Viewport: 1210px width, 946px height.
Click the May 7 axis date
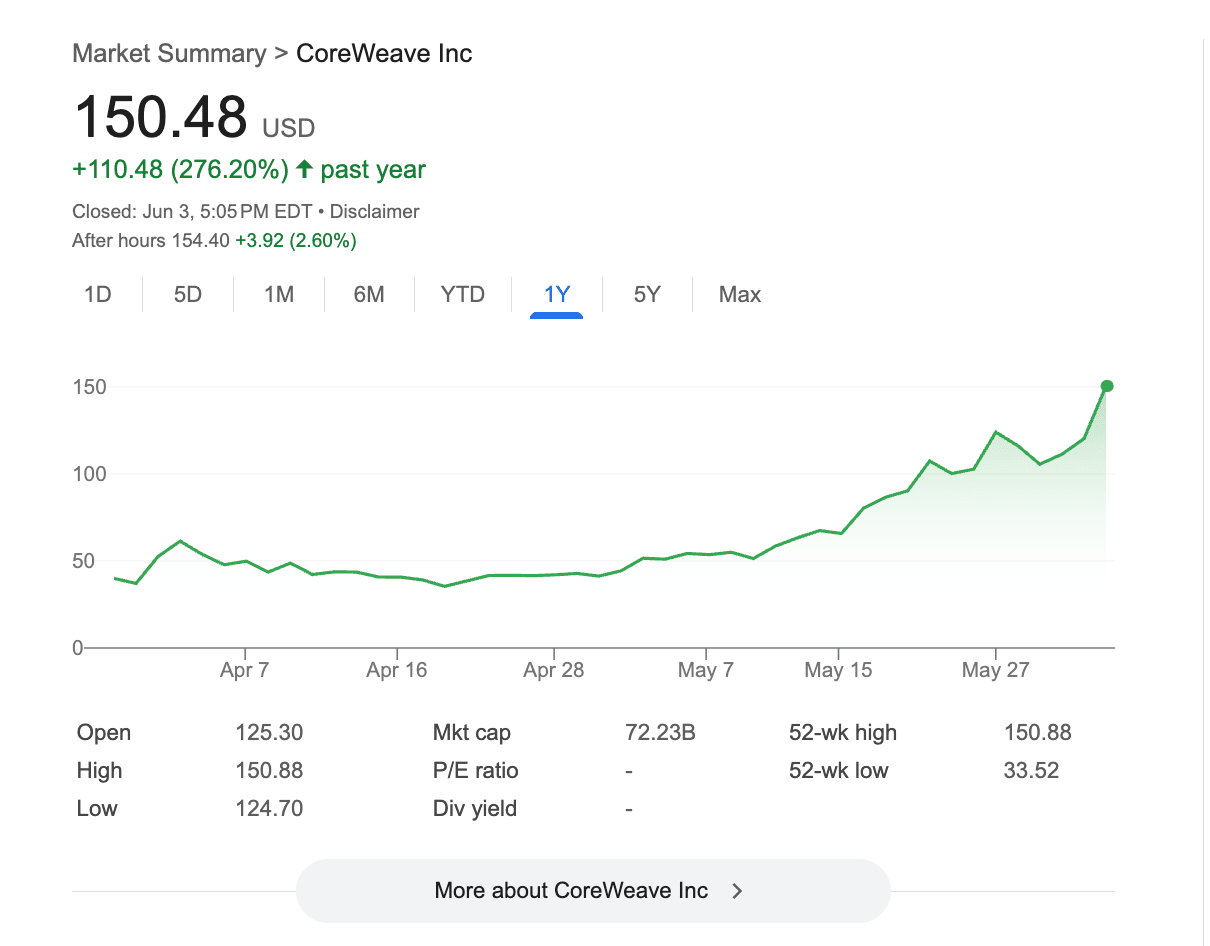[x=706, y=671]
